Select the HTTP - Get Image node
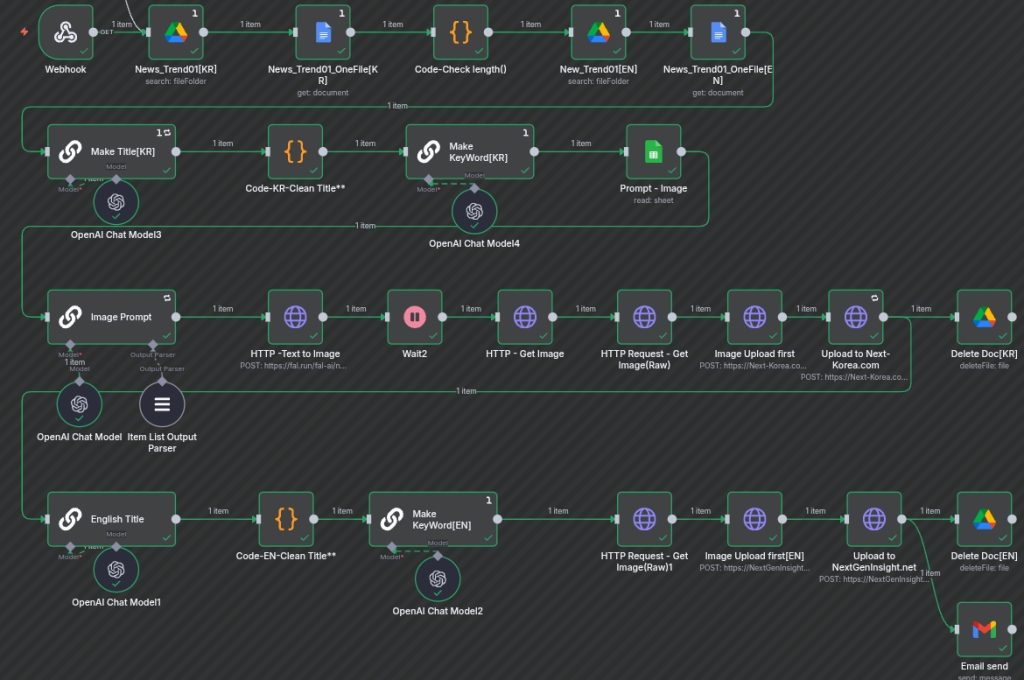 tap(525, 317)
